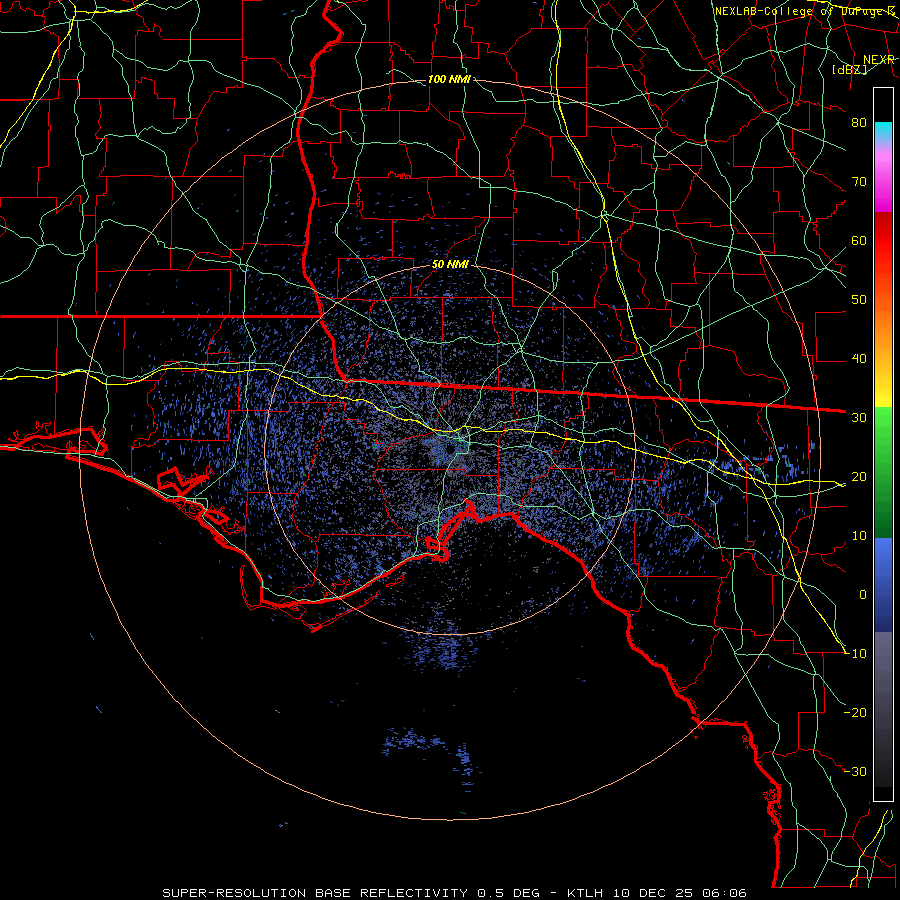Click the 20 dBZ scale label
Screen dimensions: 900x900
pos(859,477)
